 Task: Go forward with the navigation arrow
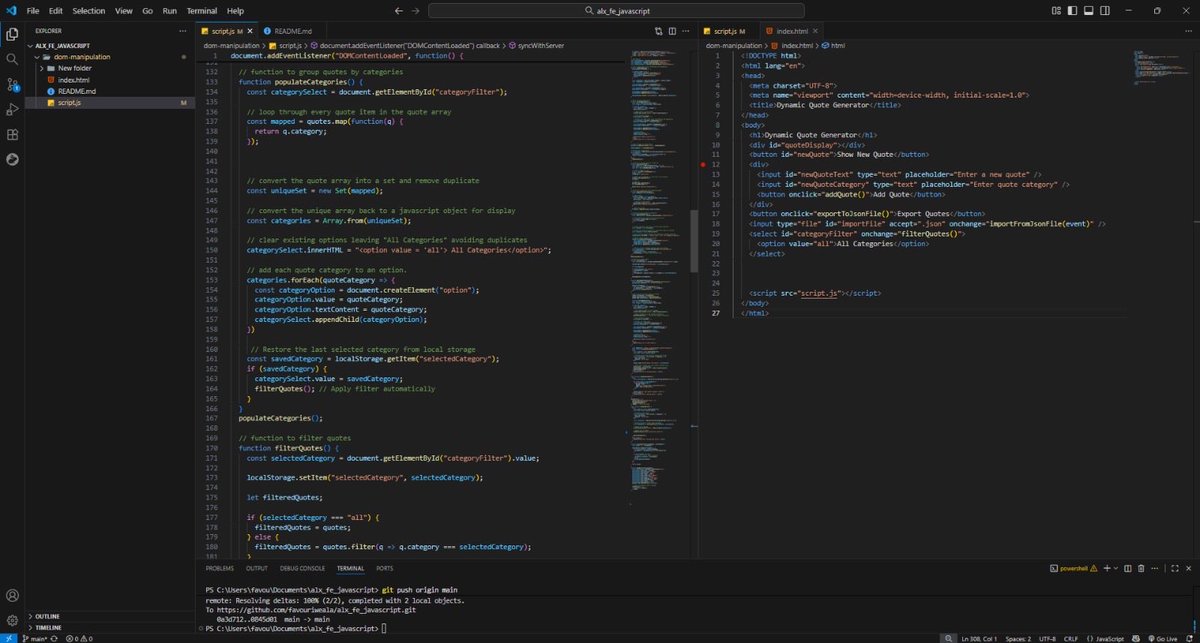click(x=415, y=10)
